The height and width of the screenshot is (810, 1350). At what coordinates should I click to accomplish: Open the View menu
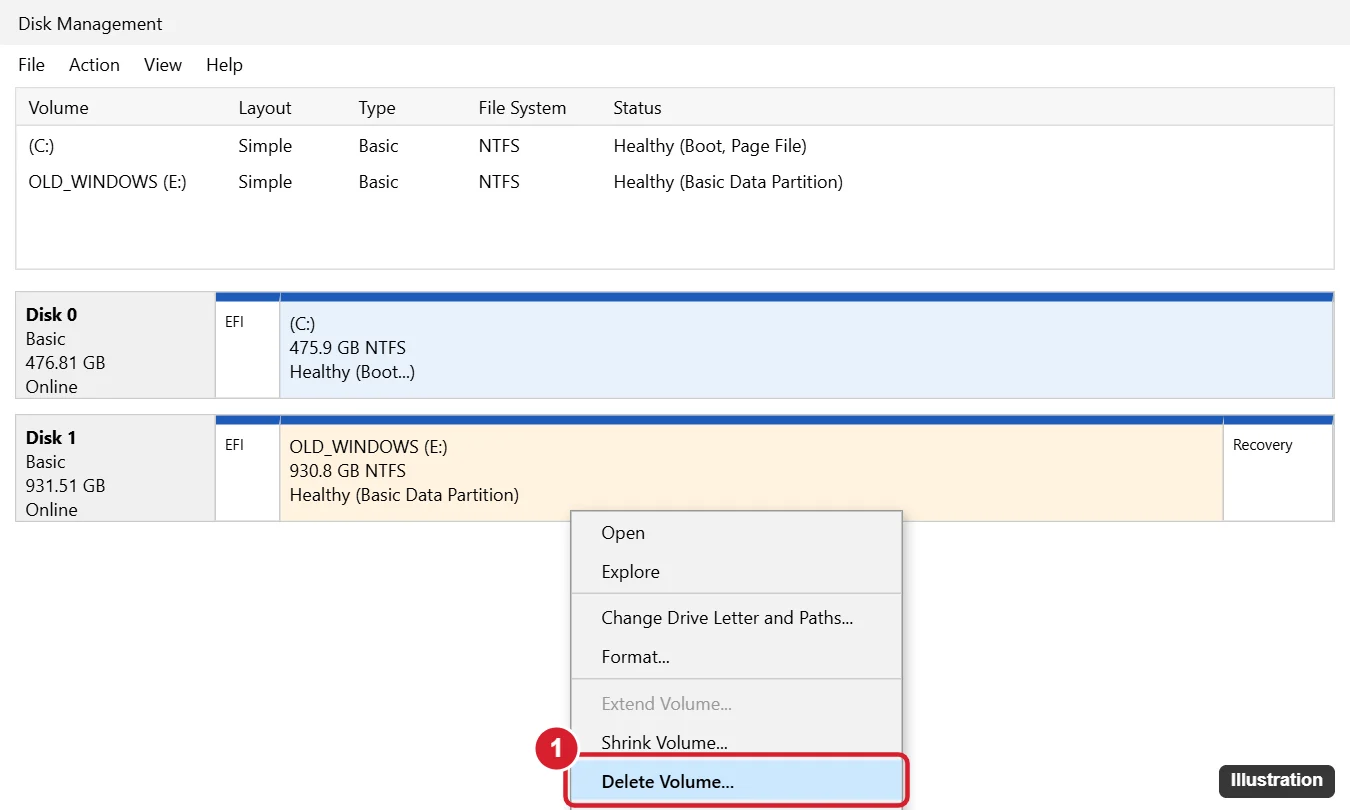163,65
